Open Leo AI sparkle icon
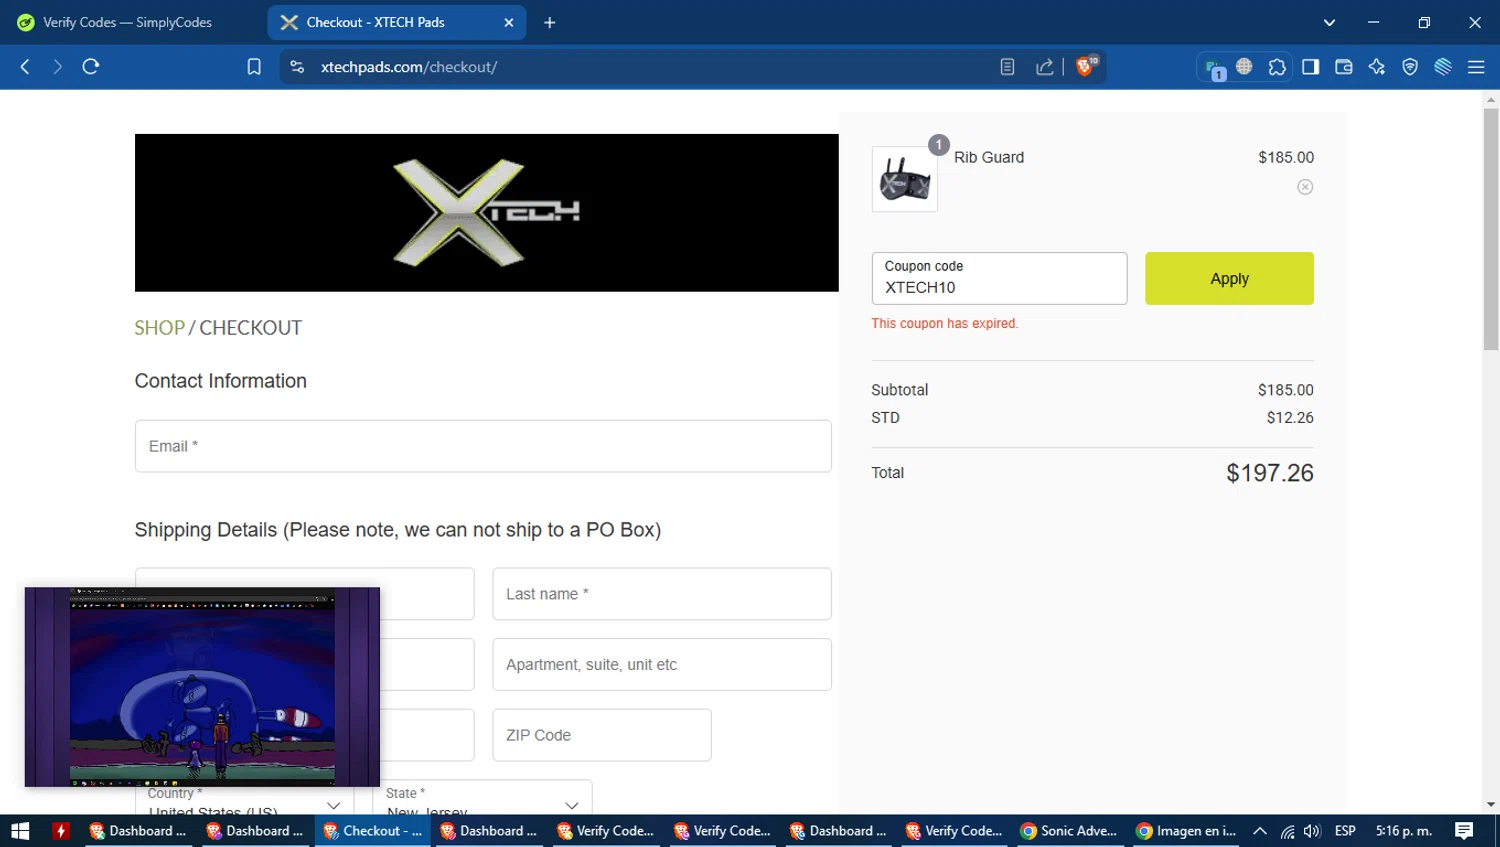The height and width of the screenshot is (847, 1500). (x=1377, y=67)
